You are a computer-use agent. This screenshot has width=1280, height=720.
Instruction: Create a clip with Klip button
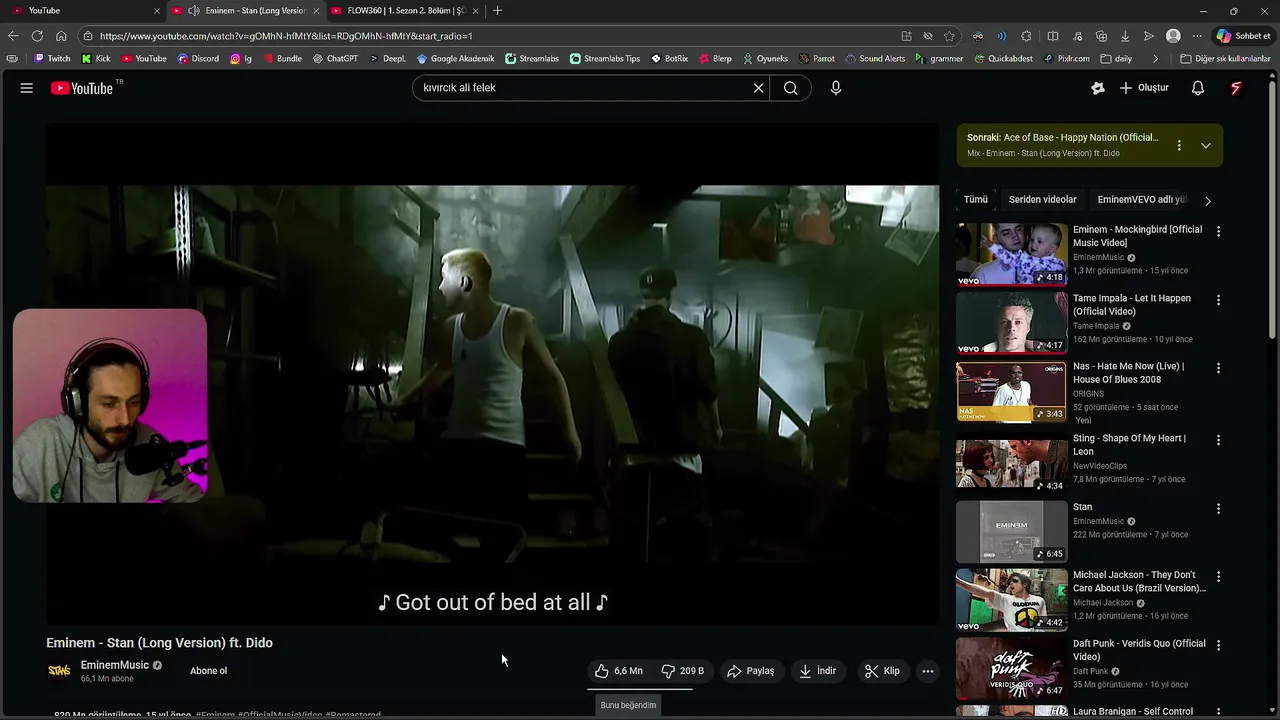(882, 671)
